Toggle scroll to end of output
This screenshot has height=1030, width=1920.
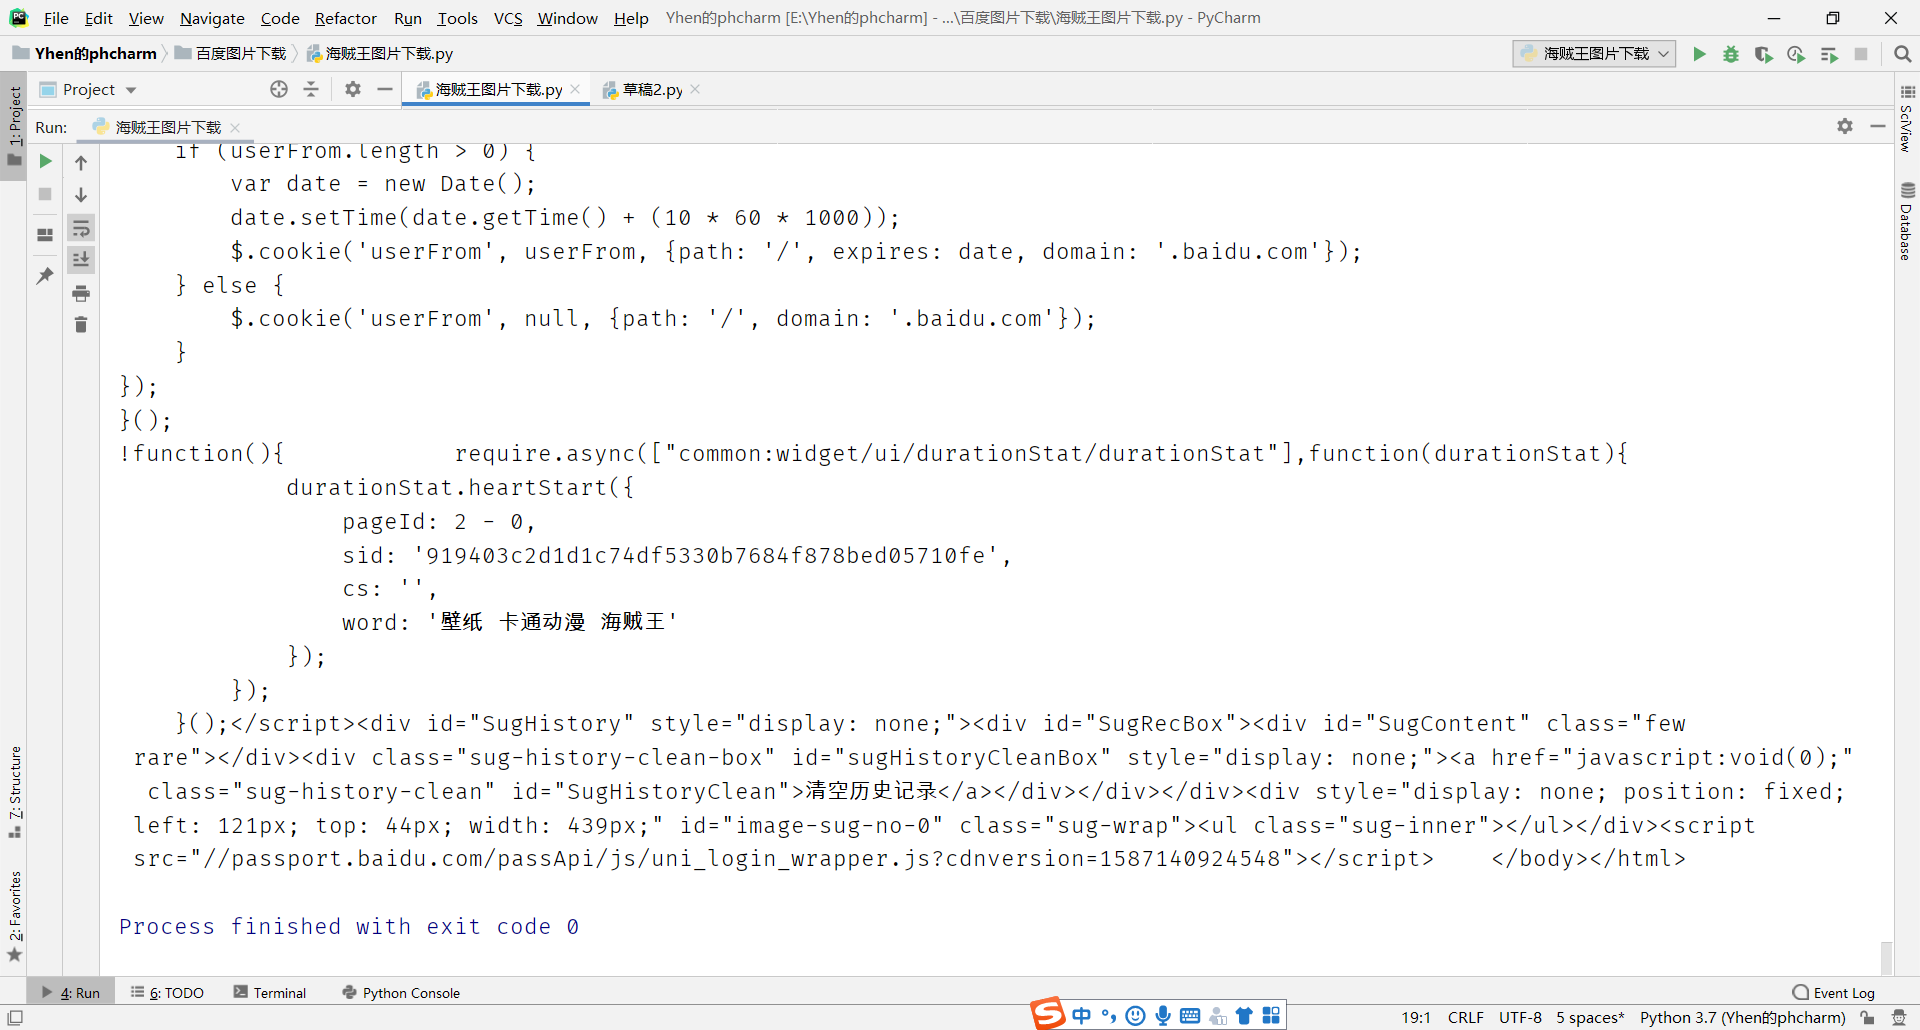click(81, 260)
